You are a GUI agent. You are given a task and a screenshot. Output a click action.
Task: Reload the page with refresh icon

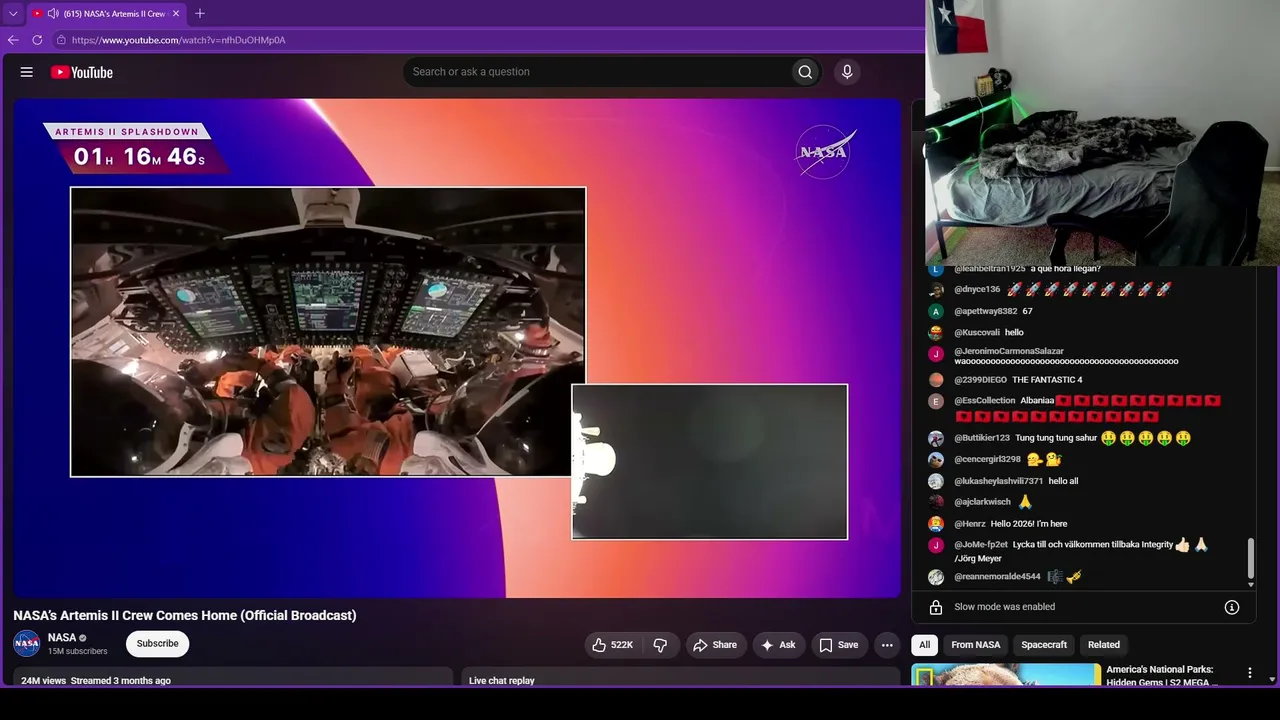pyautogui.click(x=37, y=40)
